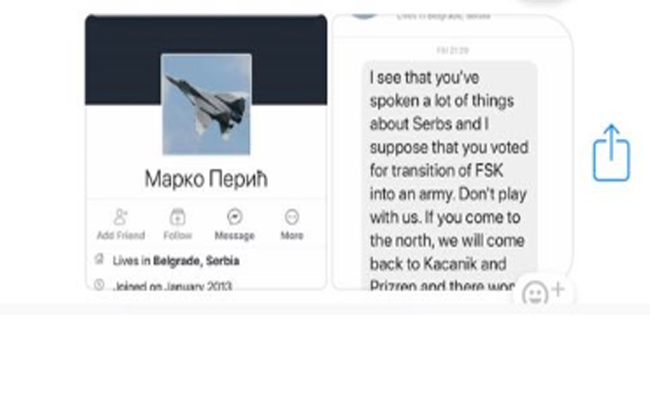
Task: Click the location icon beside Lives in
Action: (x=99, y=259)
